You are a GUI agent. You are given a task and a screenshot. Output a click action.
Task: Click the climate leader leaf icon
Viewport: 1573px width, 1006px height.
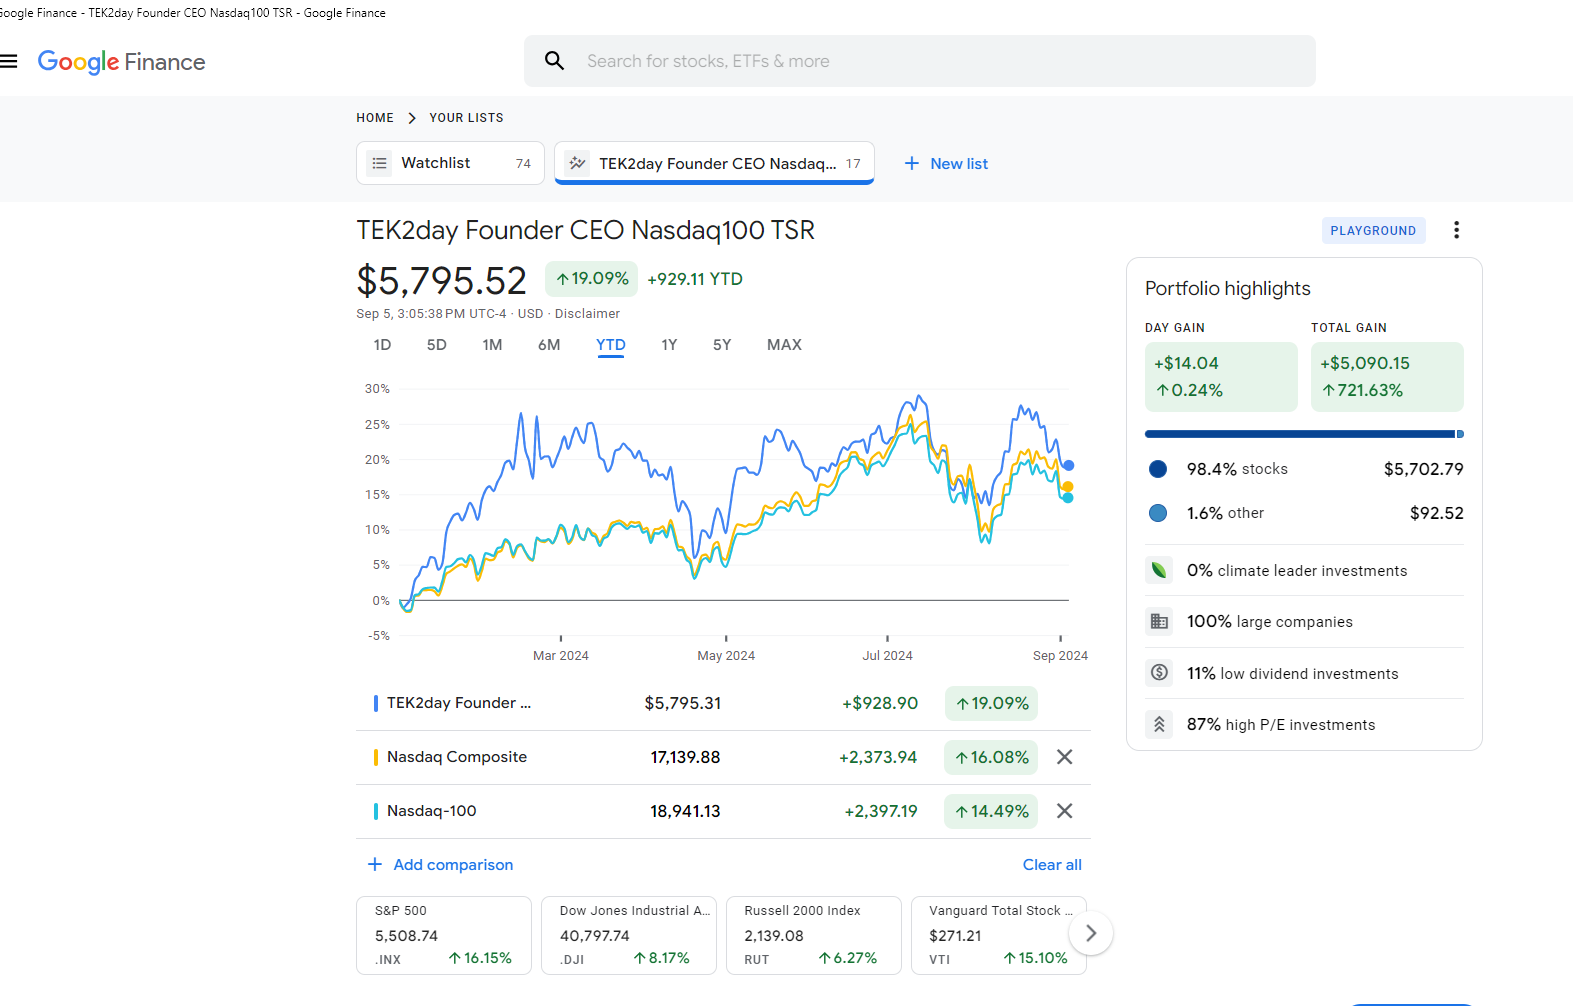[1159, 570]
